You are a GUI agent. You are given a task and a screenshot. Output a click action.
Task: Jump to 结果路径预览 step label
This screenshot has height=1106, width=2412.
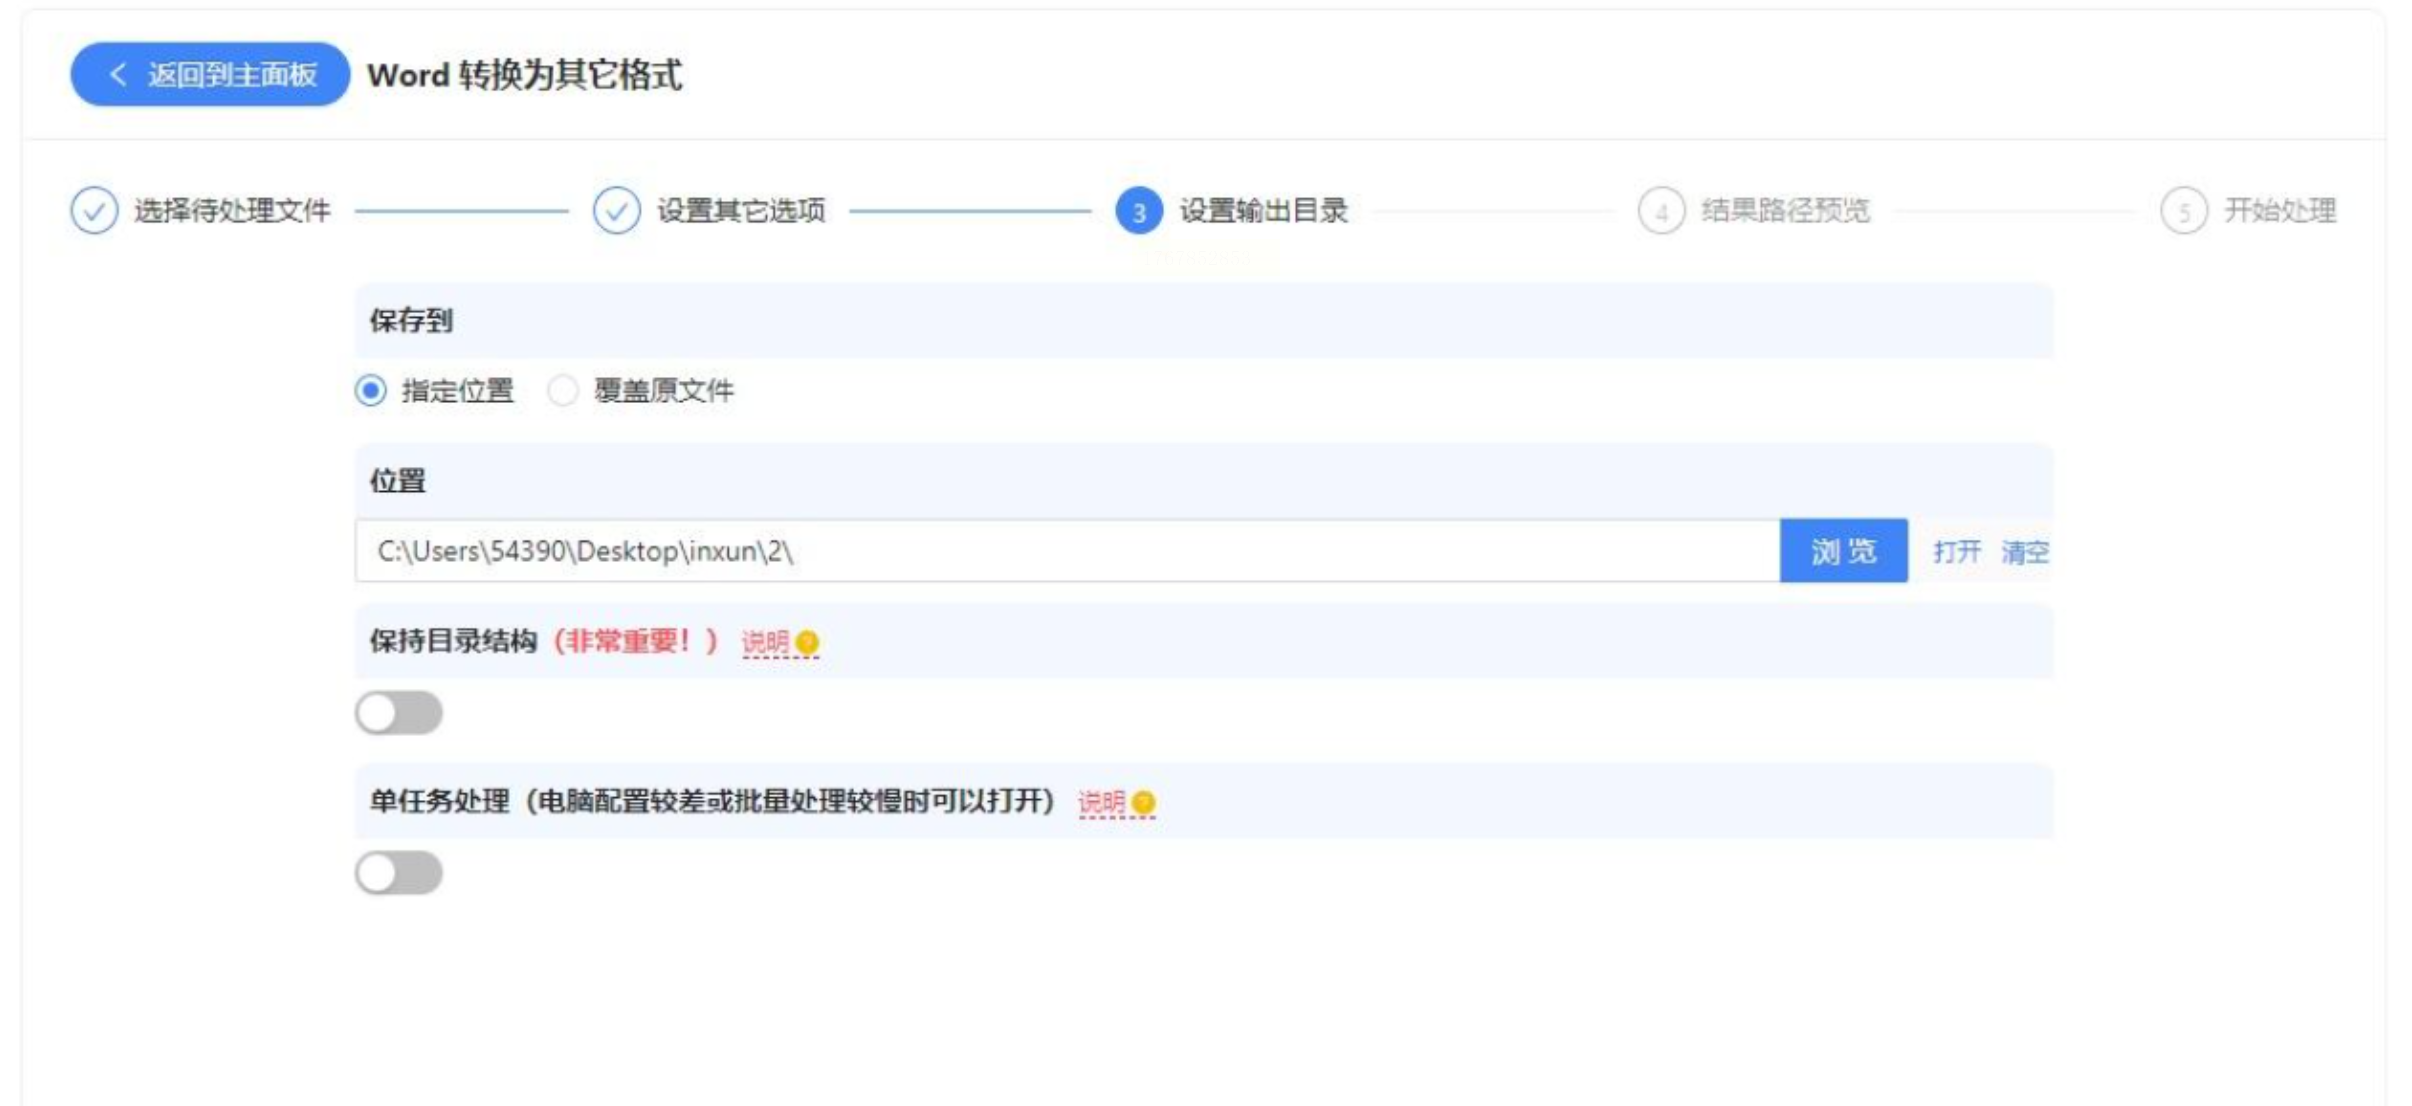click(x=1785, y=211)
